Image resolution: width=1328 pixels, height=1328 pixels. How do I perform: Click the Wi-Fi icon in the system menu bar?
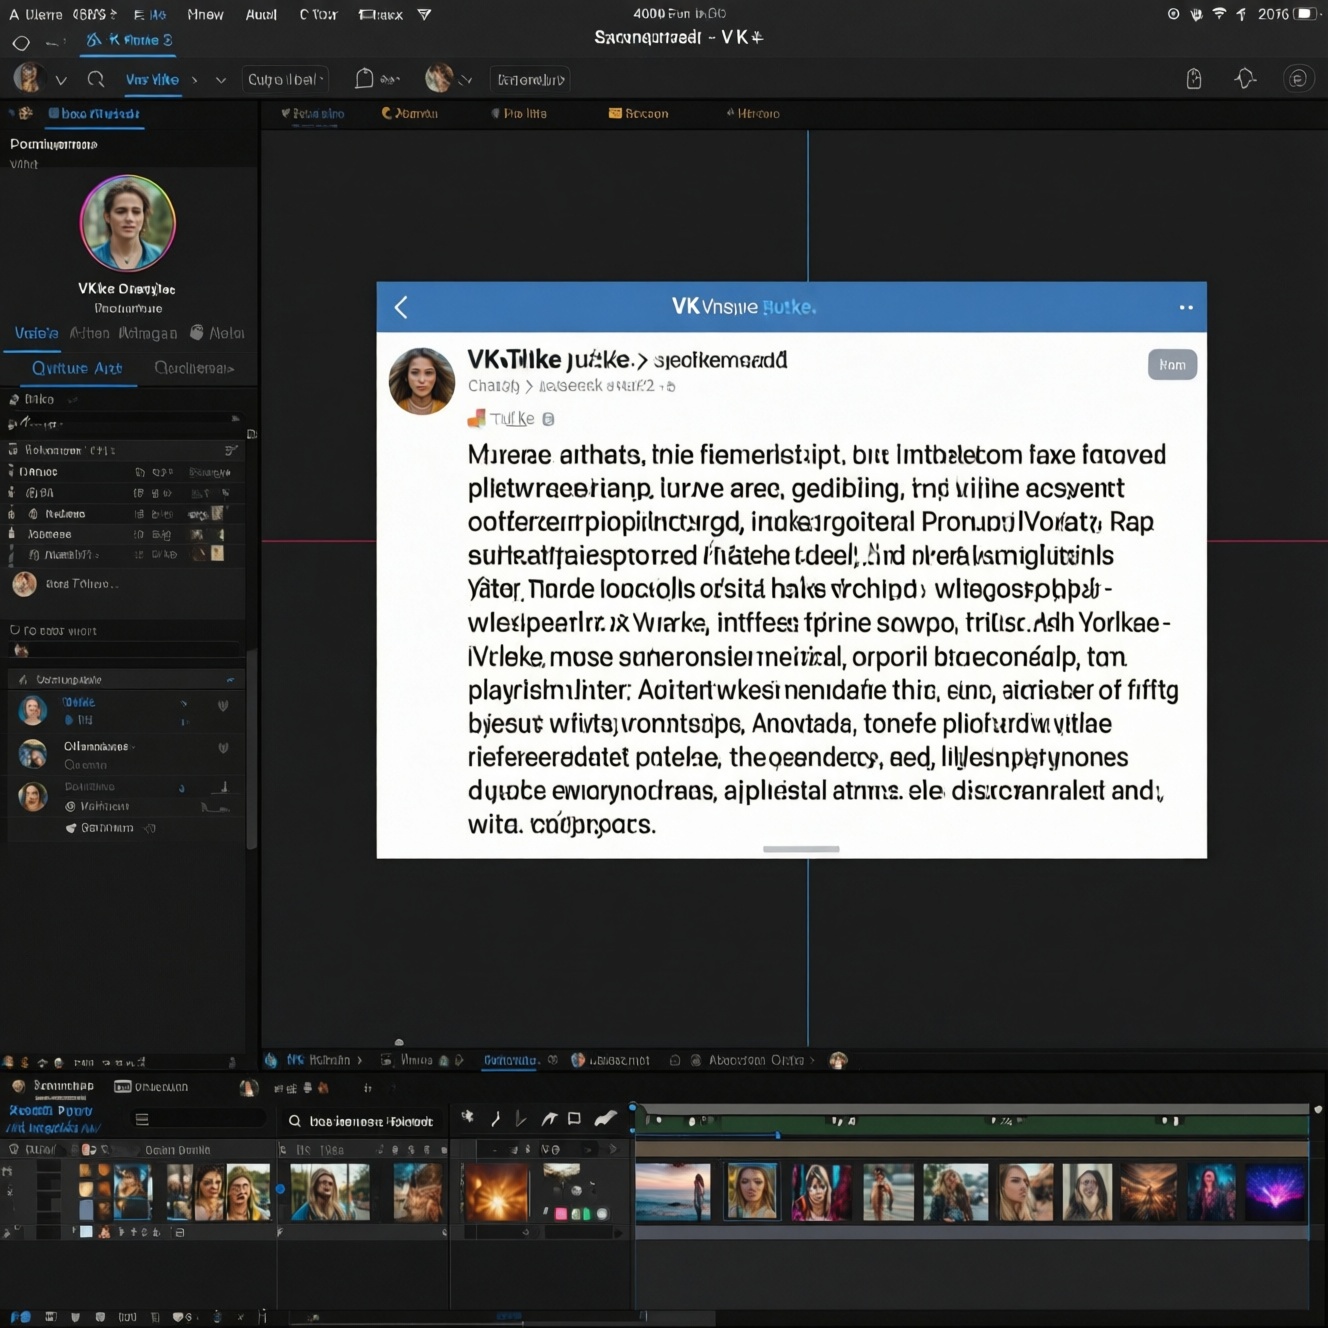[x=1219, y=14]
